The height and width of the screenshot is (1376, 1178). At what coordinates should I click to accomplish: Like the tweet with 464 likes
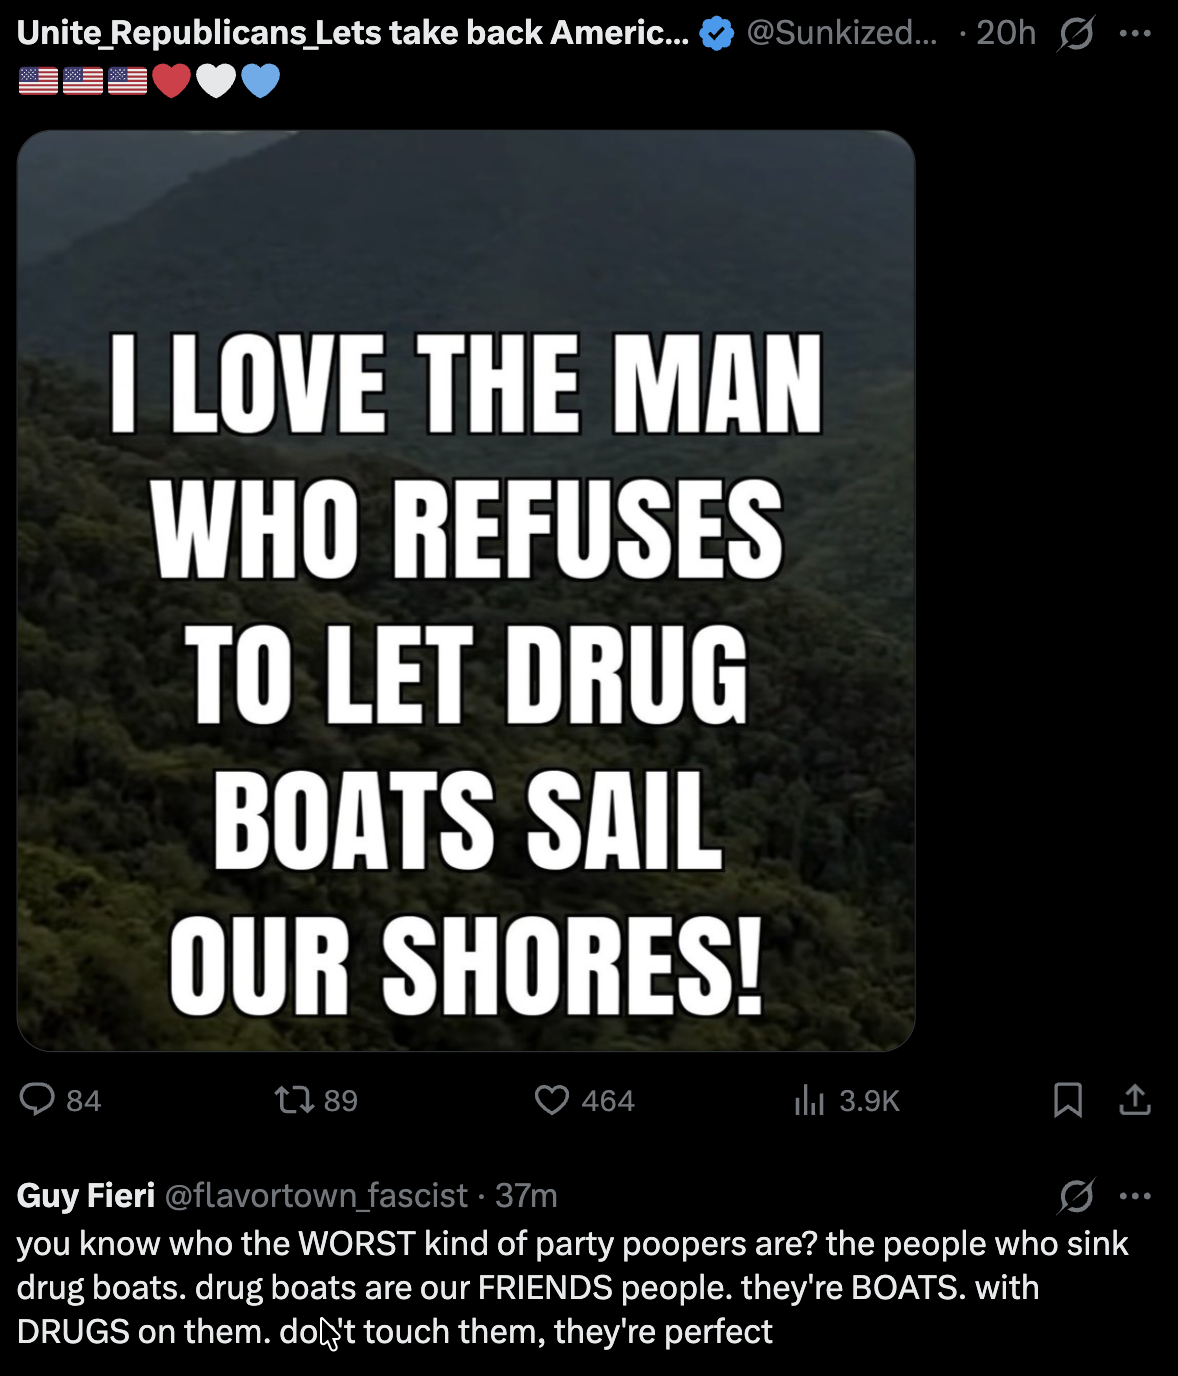(x=551, y=1100)
